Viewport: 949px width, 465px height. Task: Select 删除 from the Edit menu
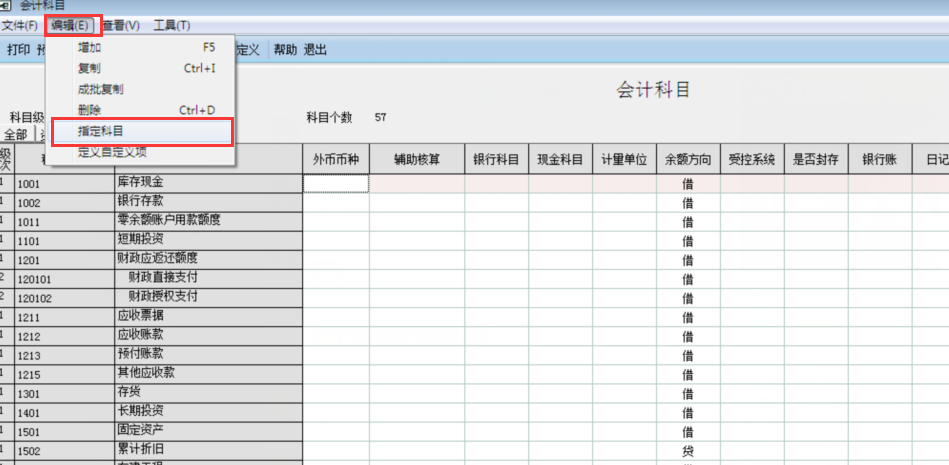(90, 110)
